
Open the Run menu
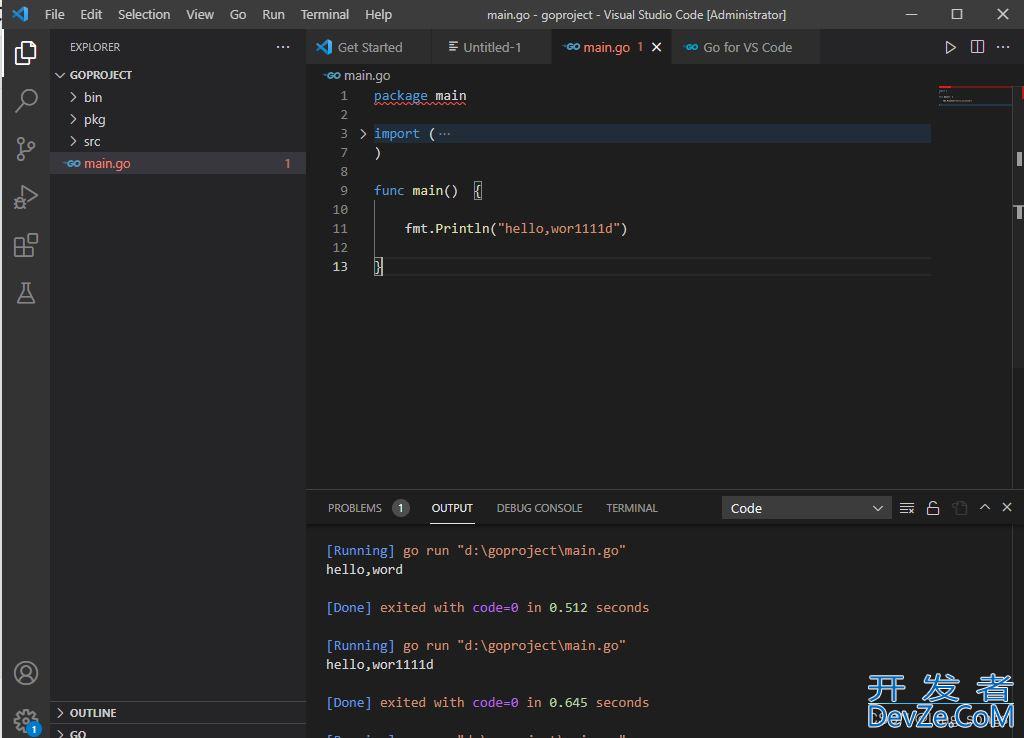(x=273, y=14)
